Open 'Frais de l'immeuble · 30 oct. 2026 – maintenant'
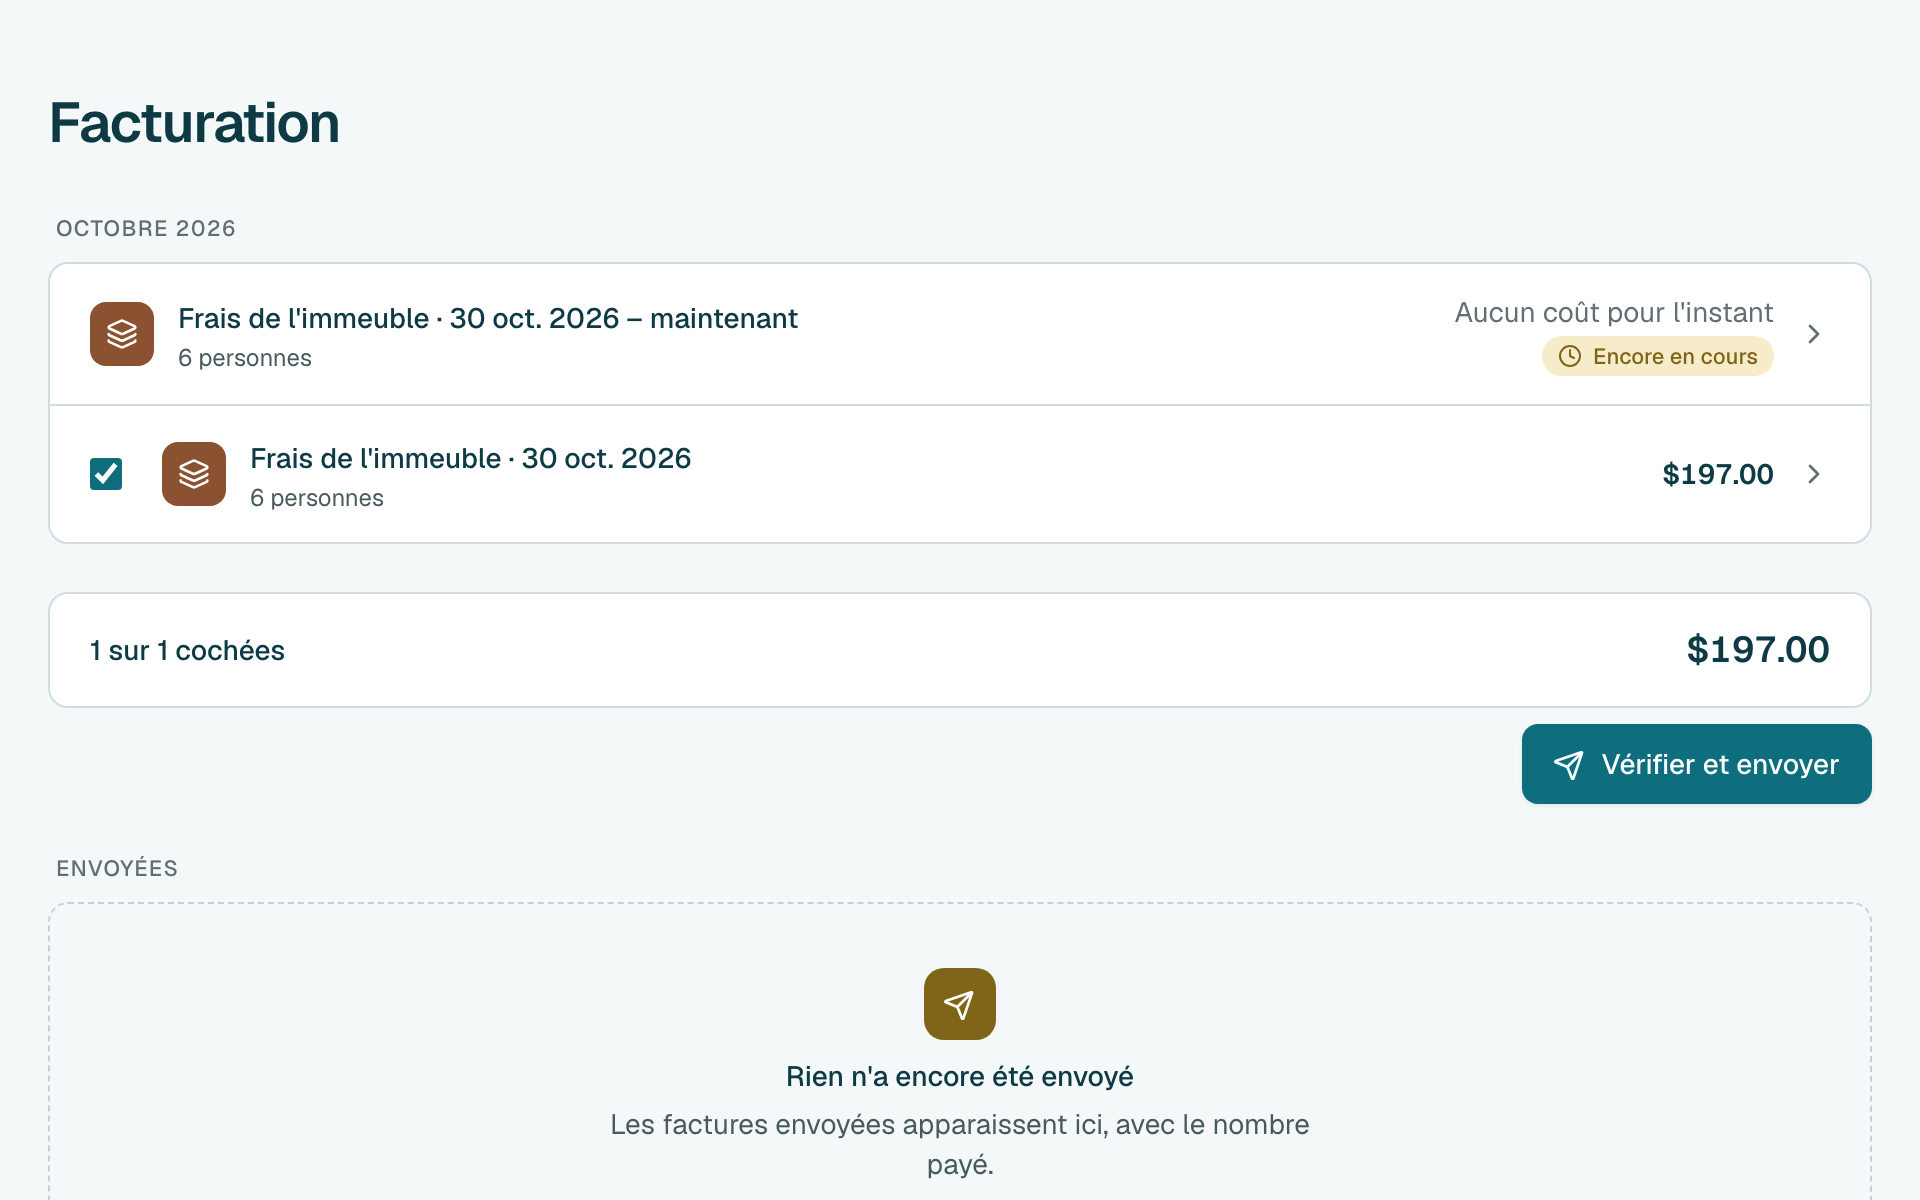The height and width of the screenshot is (1200, 1920). click(x=960, y=334)
